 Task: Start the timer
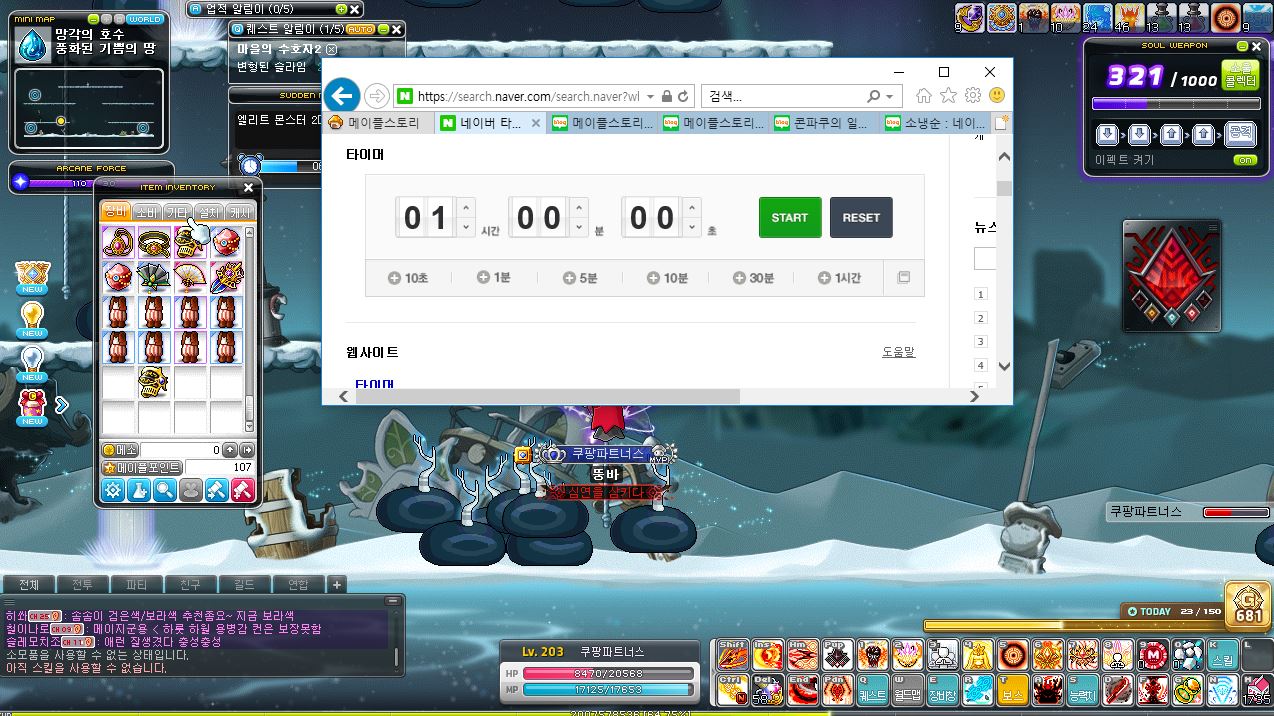790,217
